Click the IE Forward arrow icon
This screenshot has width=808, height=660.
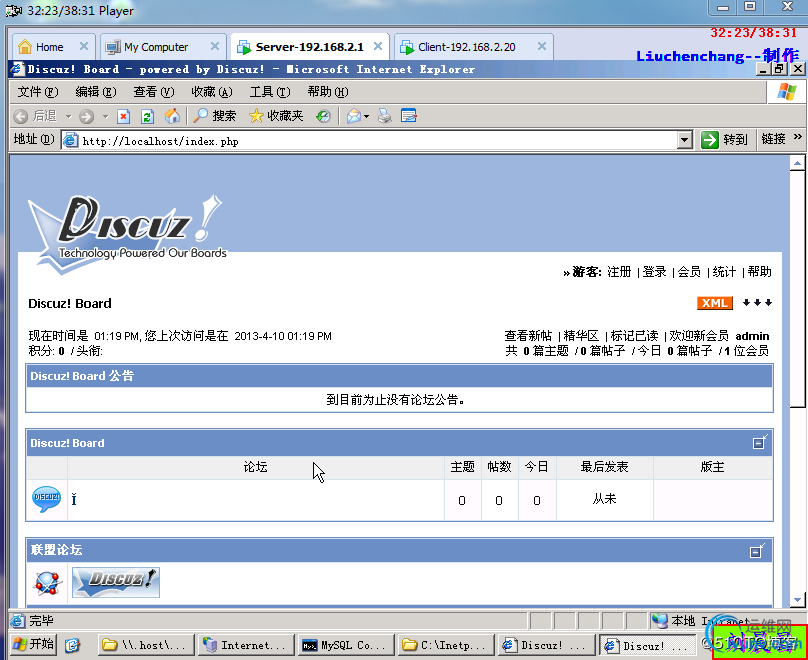coord(87,116)
